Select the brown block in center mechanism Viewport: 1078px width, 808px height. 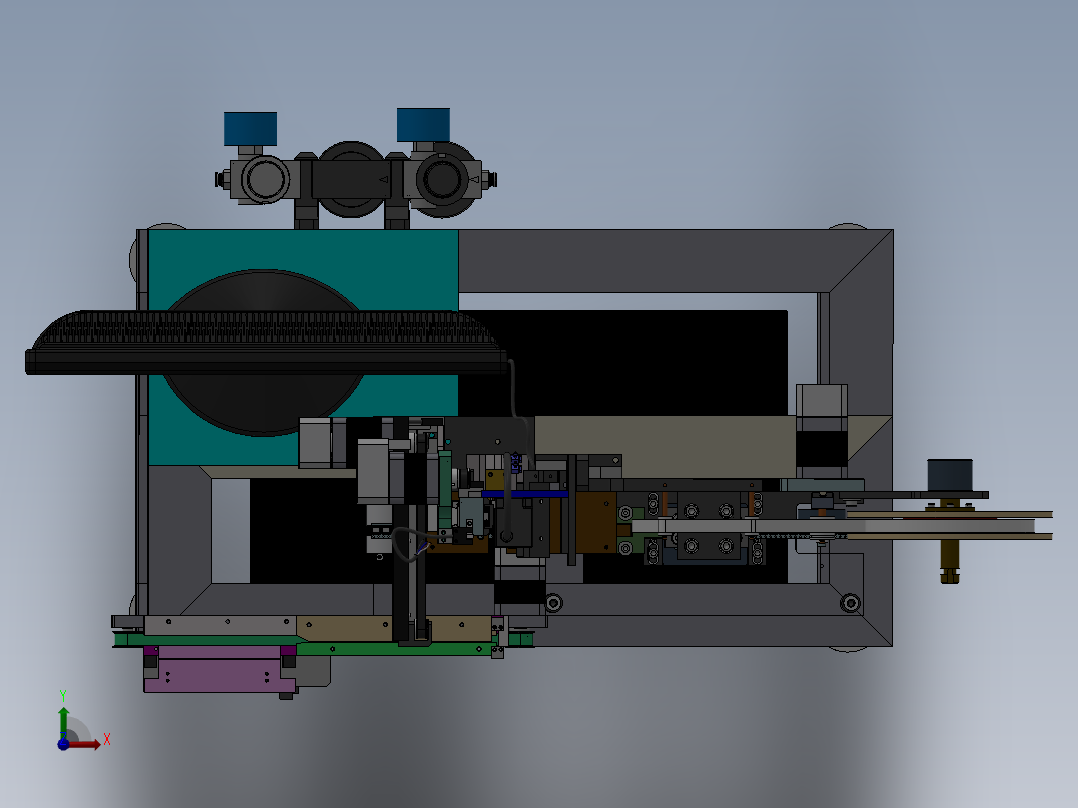tap(595, 522)
